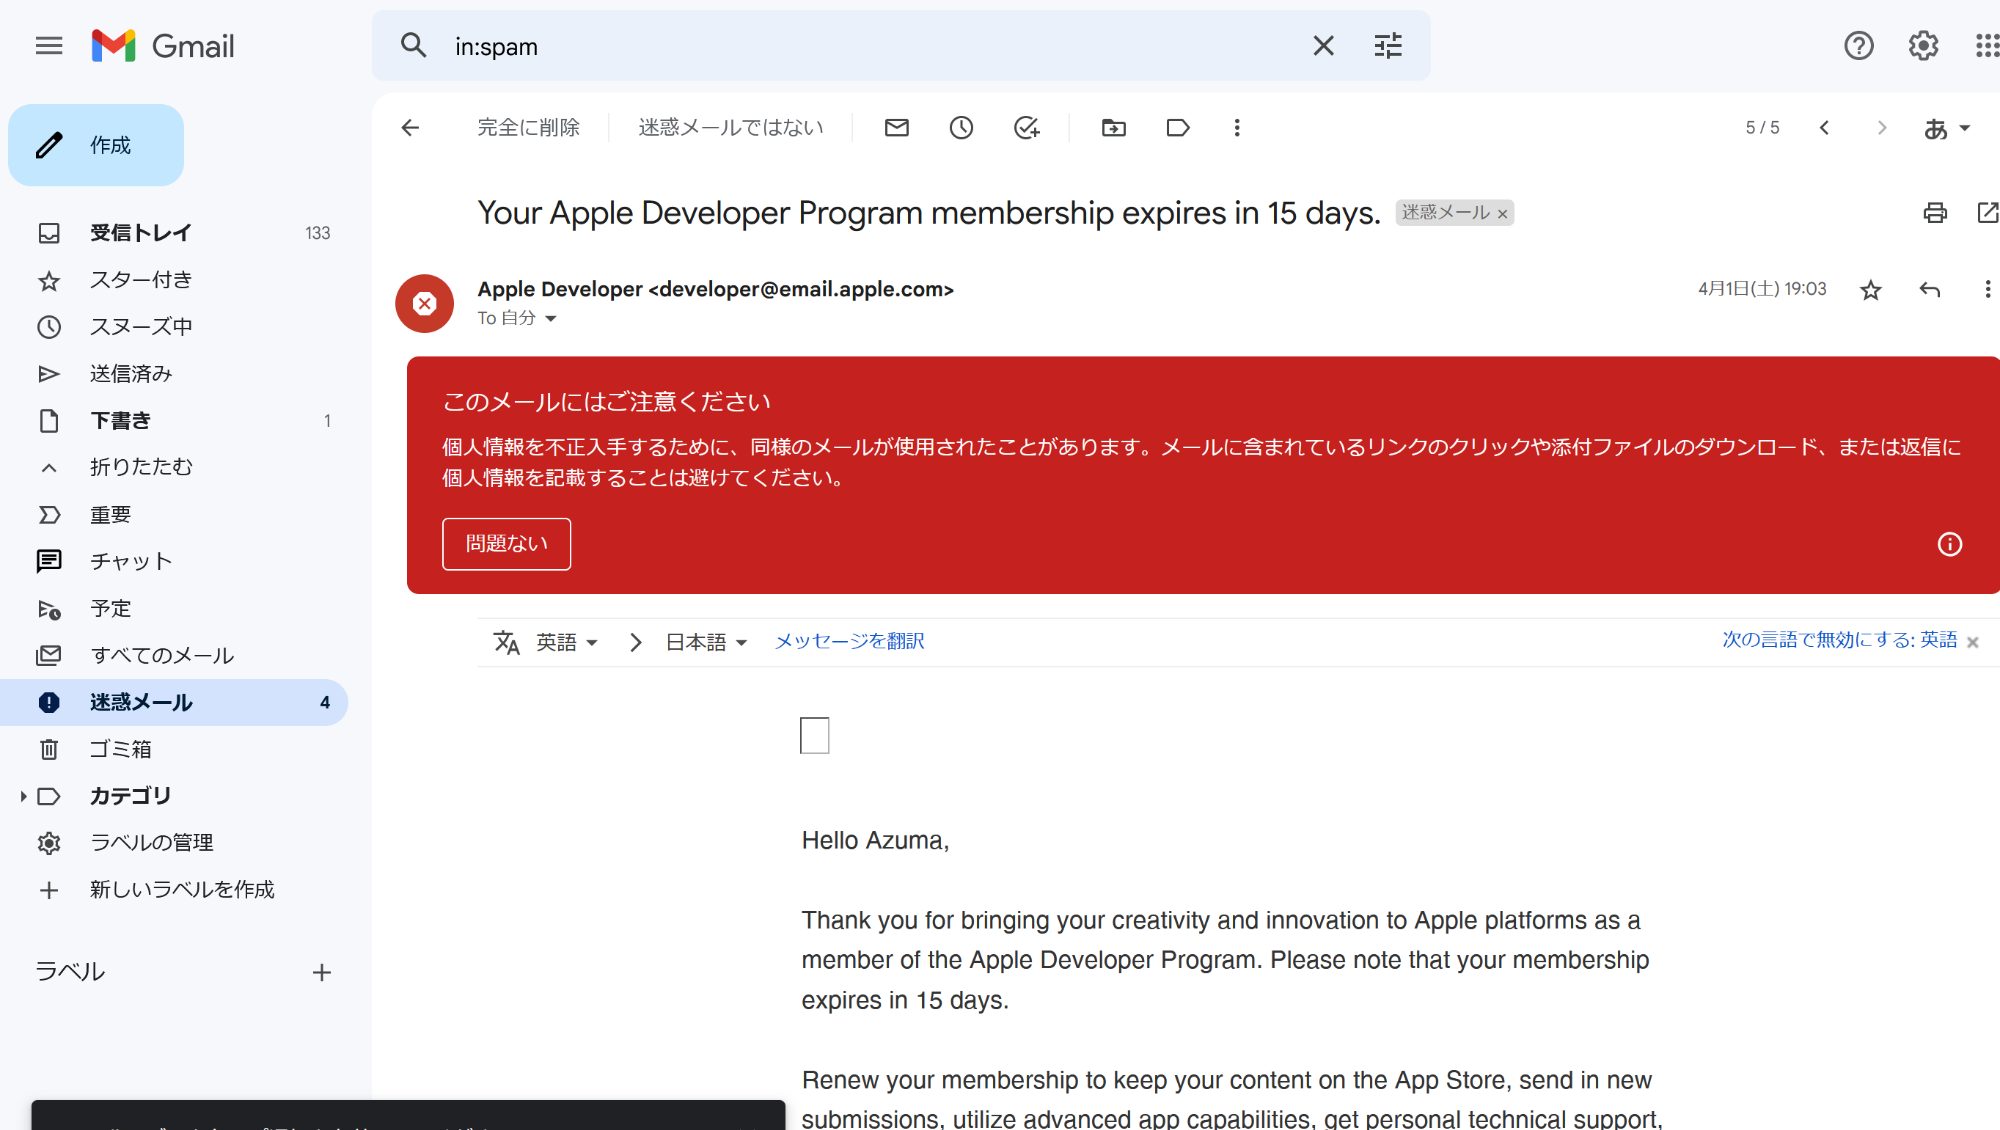Click 次の言語で無効にする: 英語 link

point(1840,640)
